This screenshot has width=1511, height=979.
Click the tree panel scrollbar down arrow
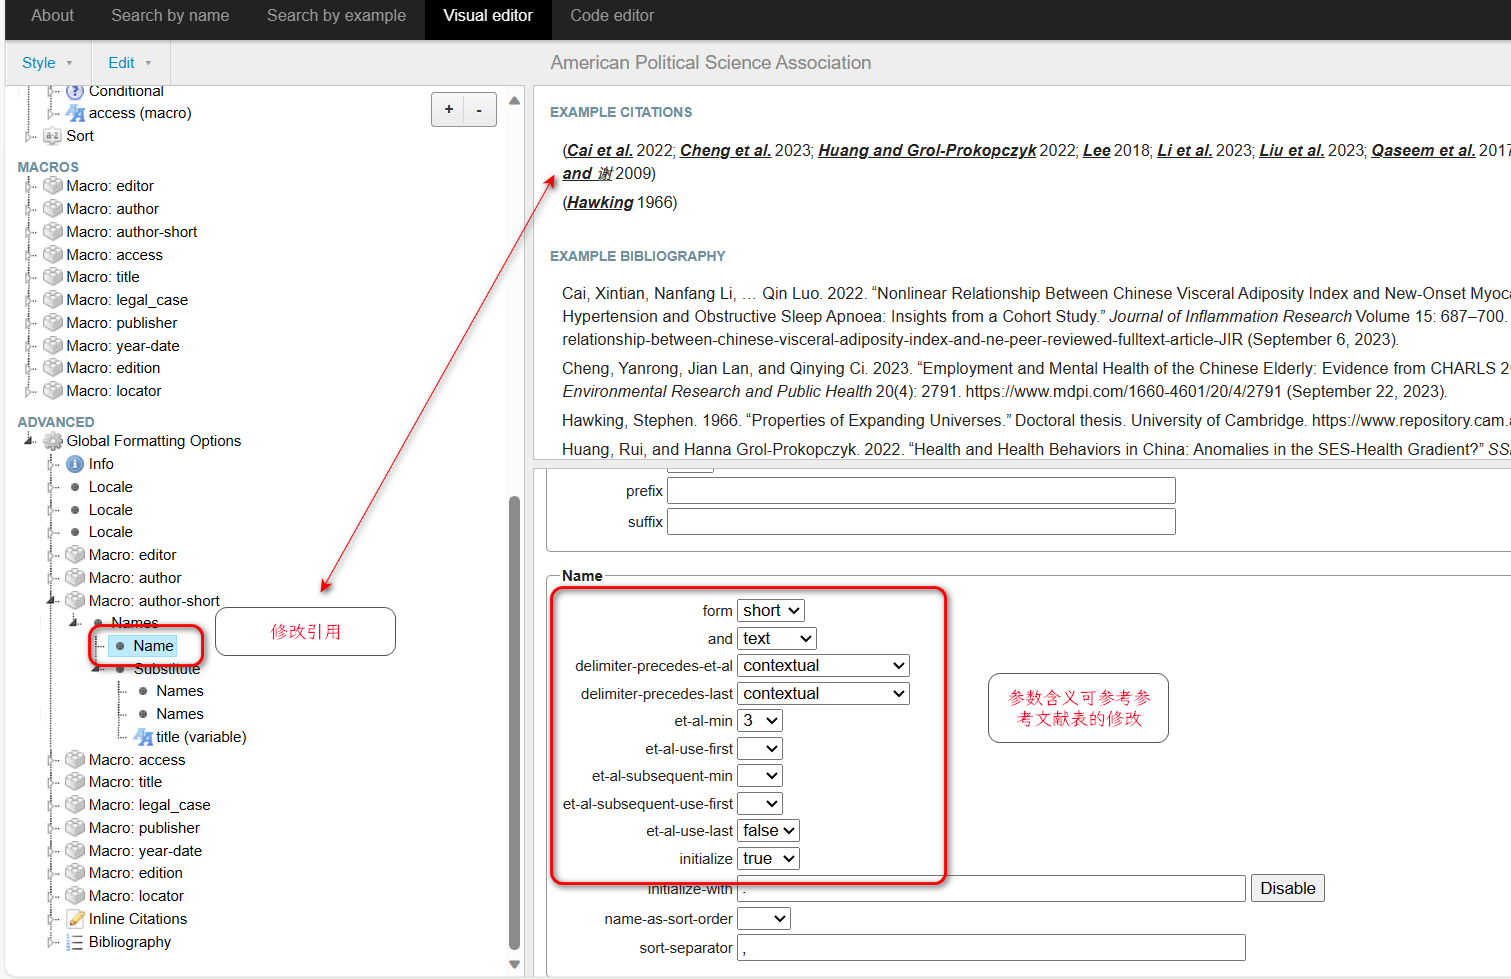coord(514,965)
